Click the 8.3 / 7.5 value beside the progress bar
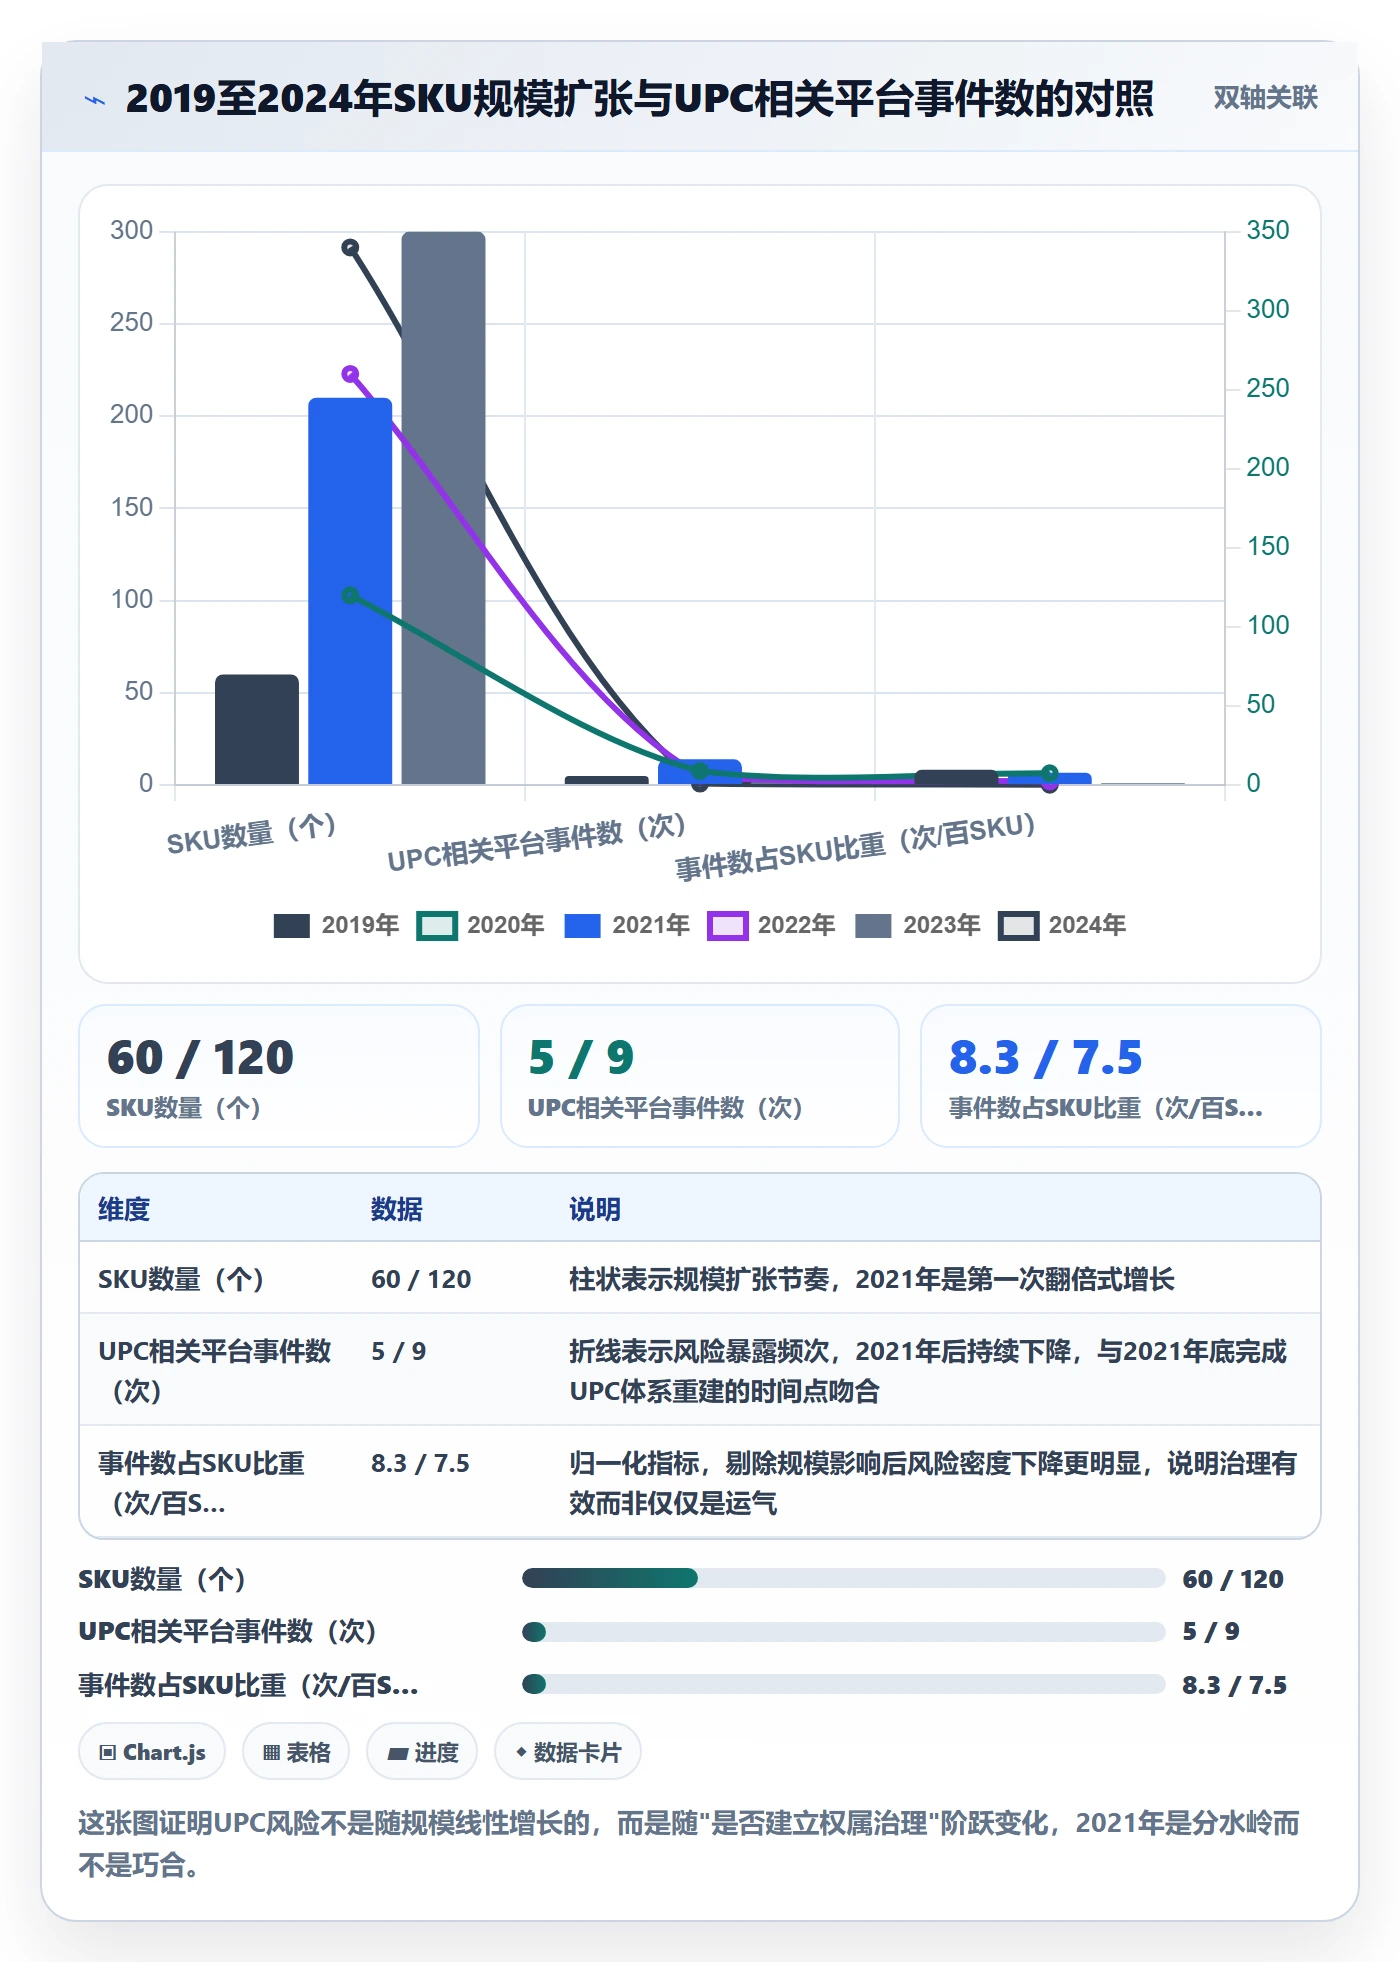 [1234, 1685]
